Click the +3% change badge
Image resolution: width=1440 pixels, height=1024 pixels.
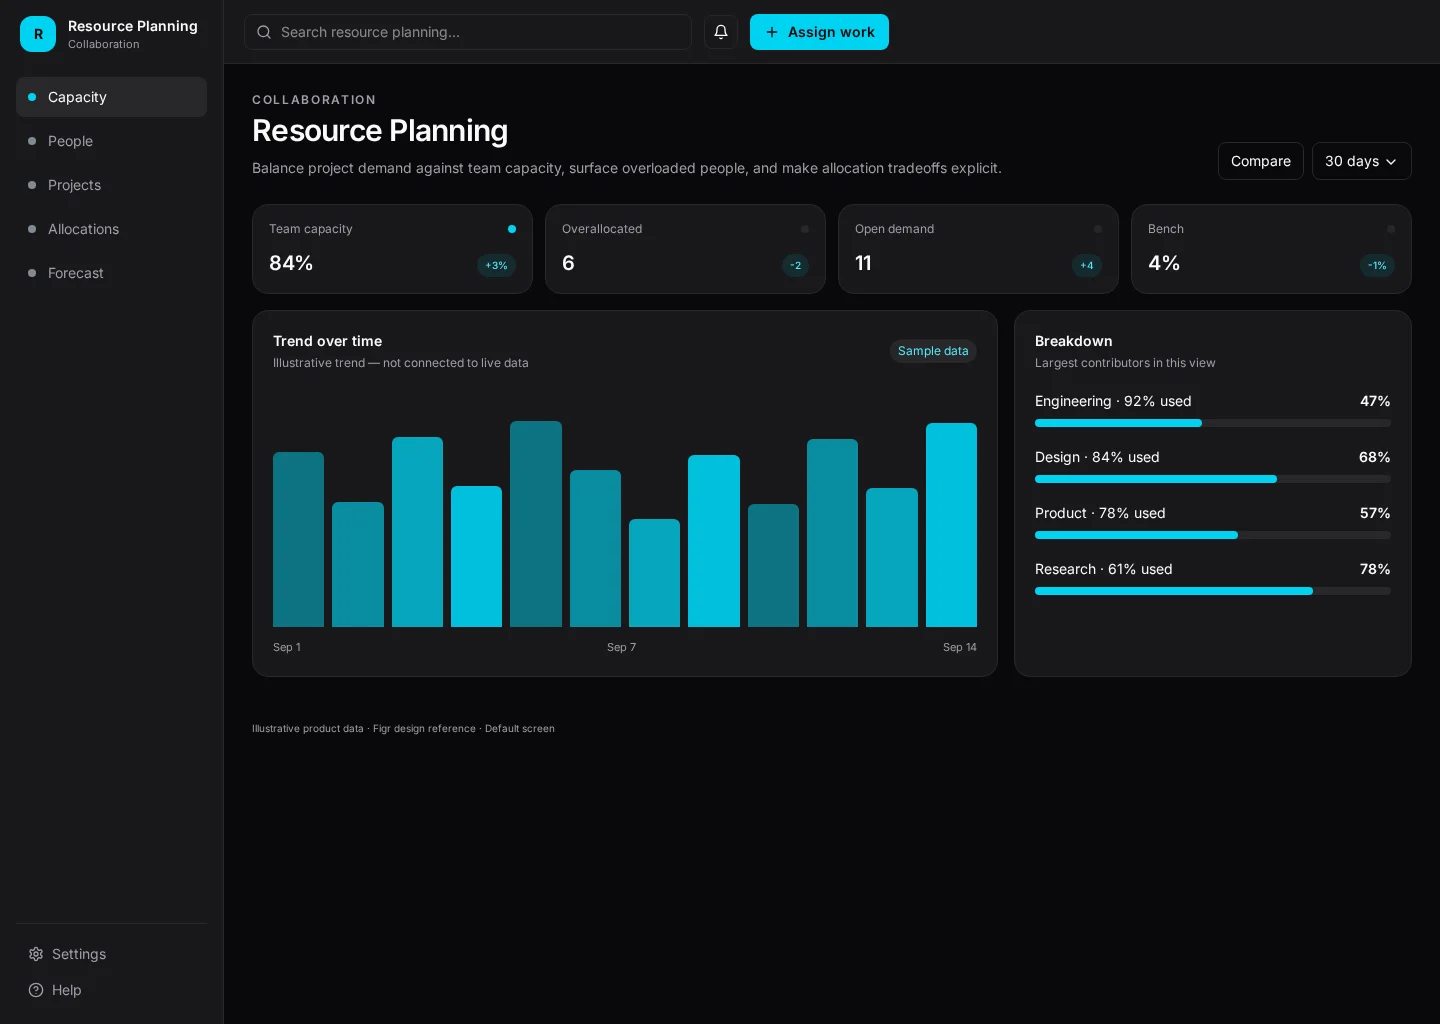coord(496,265)
